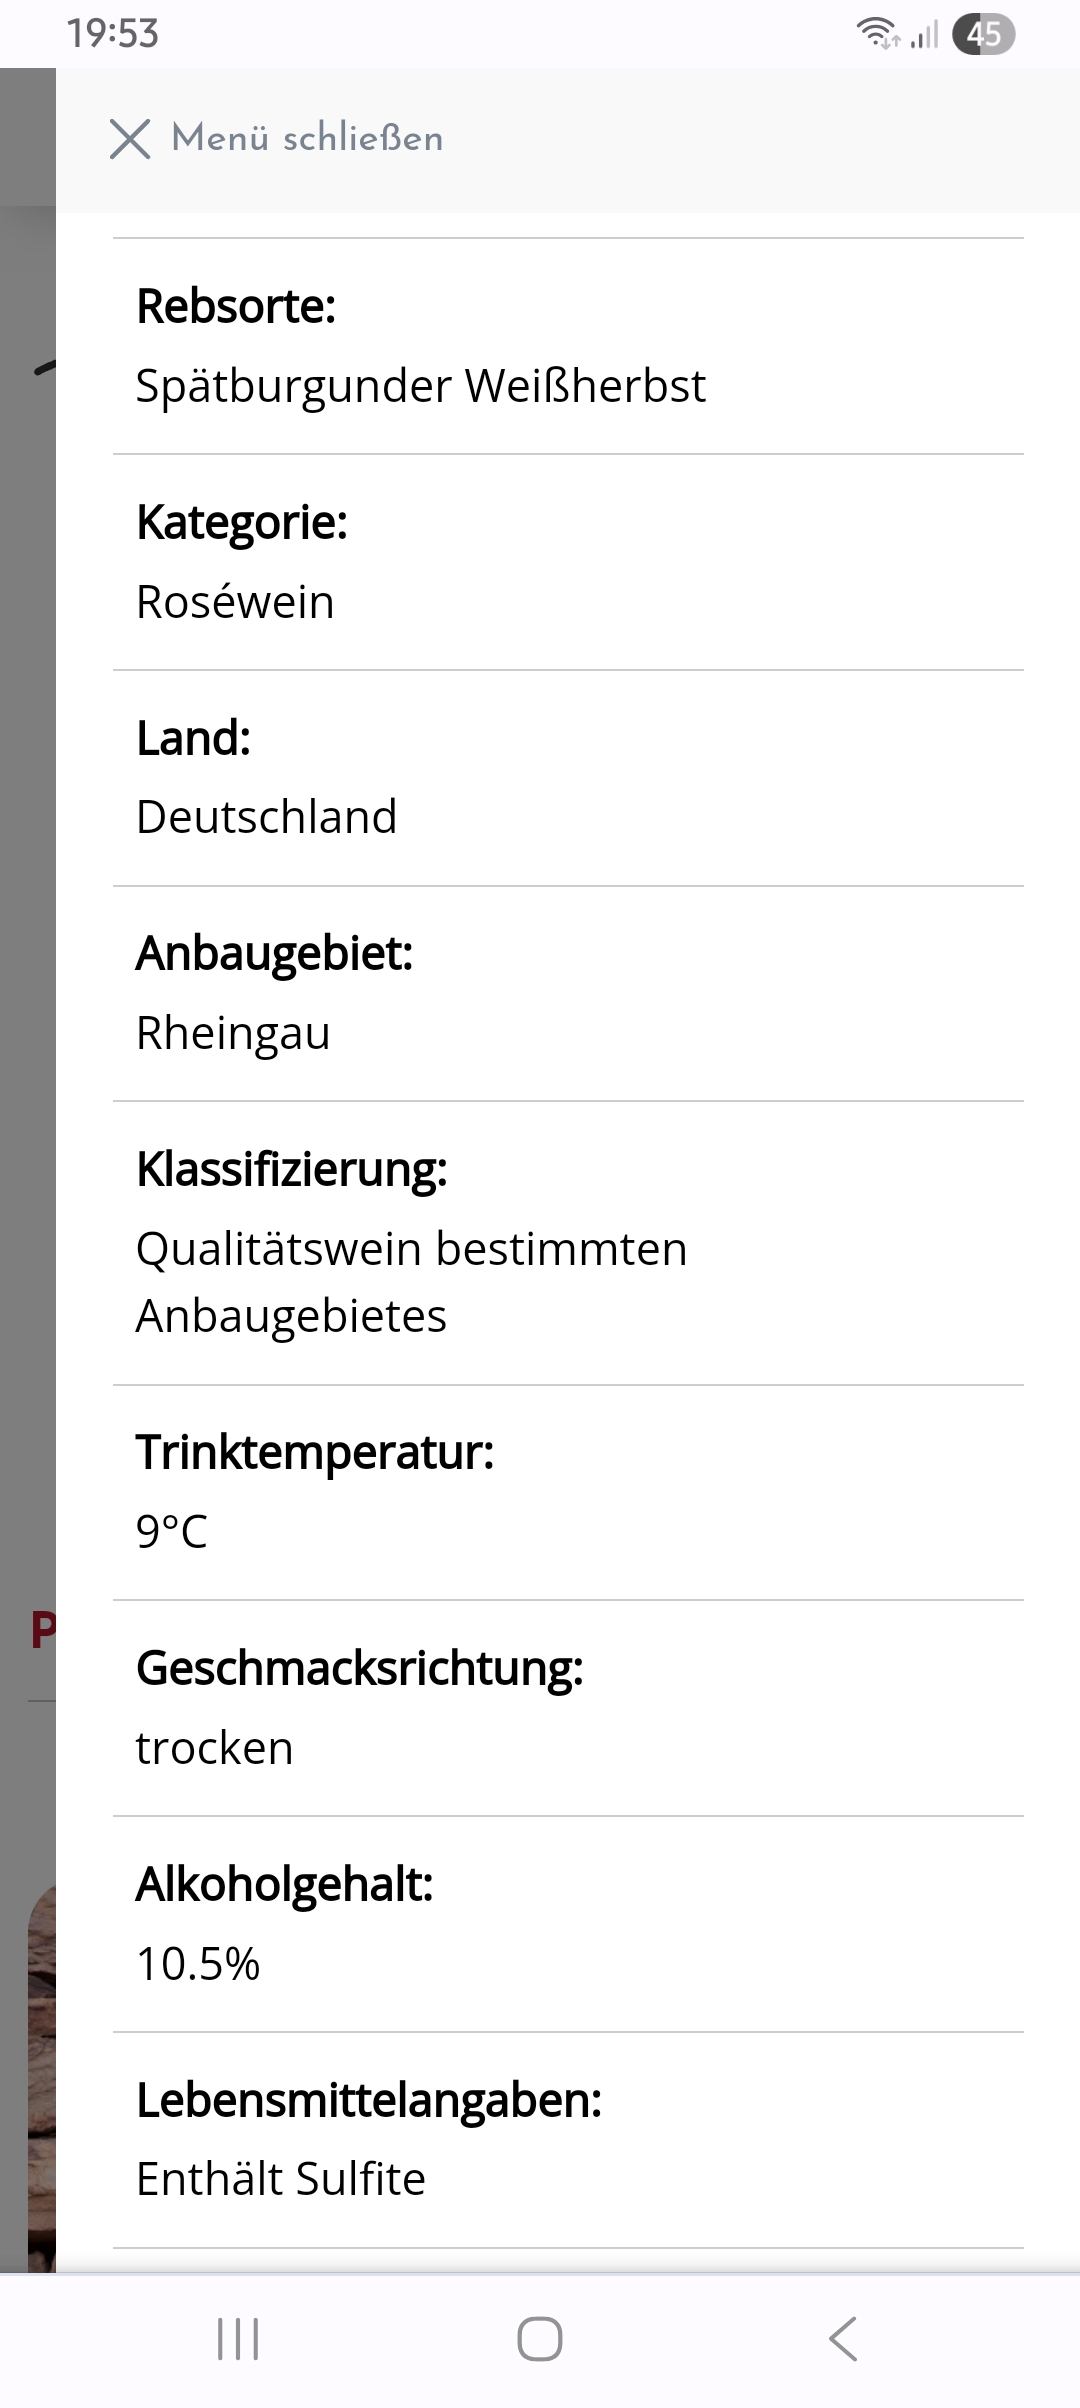The height and width of the screenshot is (2408, 1080).
Task: Tap the mobile signal strength icon
Action: click(925, 35)
